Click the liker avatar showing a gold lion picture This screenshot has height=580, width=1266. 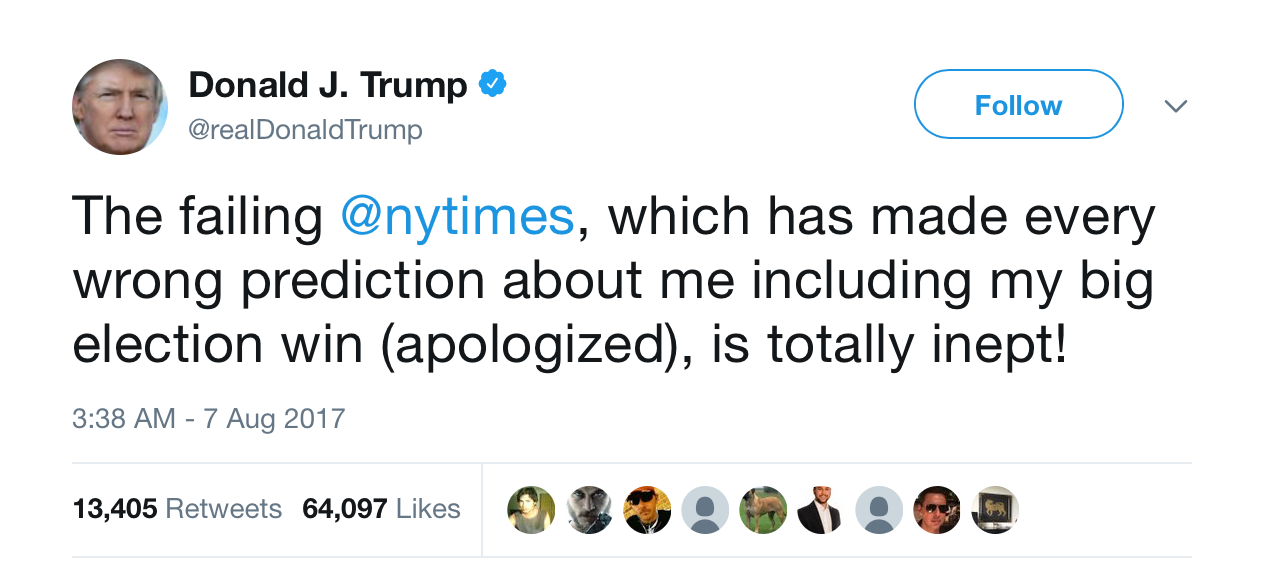click(x=995, y=510)
